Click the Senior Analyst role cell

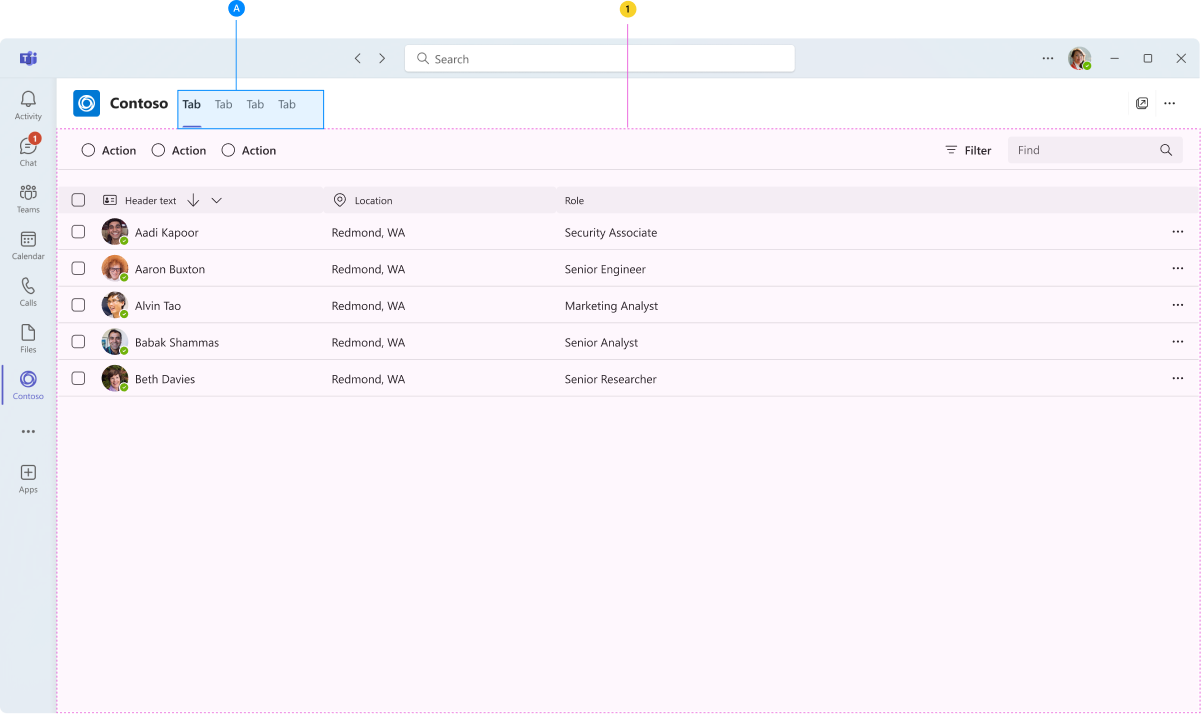point(601,342)
